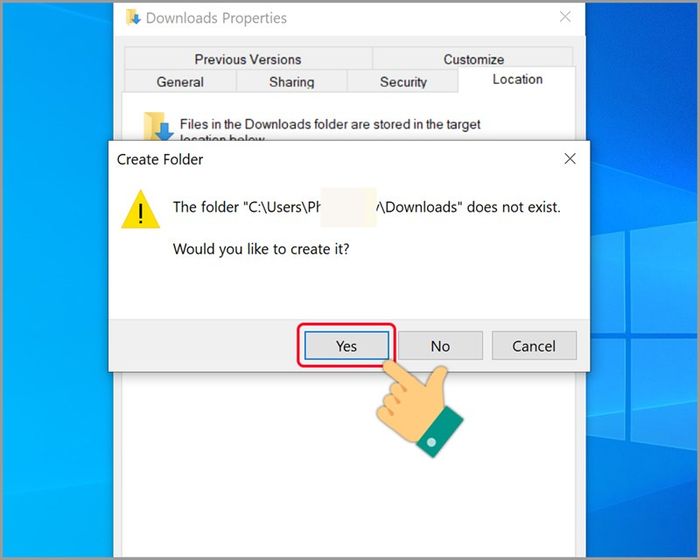Click the folder icon with blue arrow in Location tab
700x560 pixels.
158,126
